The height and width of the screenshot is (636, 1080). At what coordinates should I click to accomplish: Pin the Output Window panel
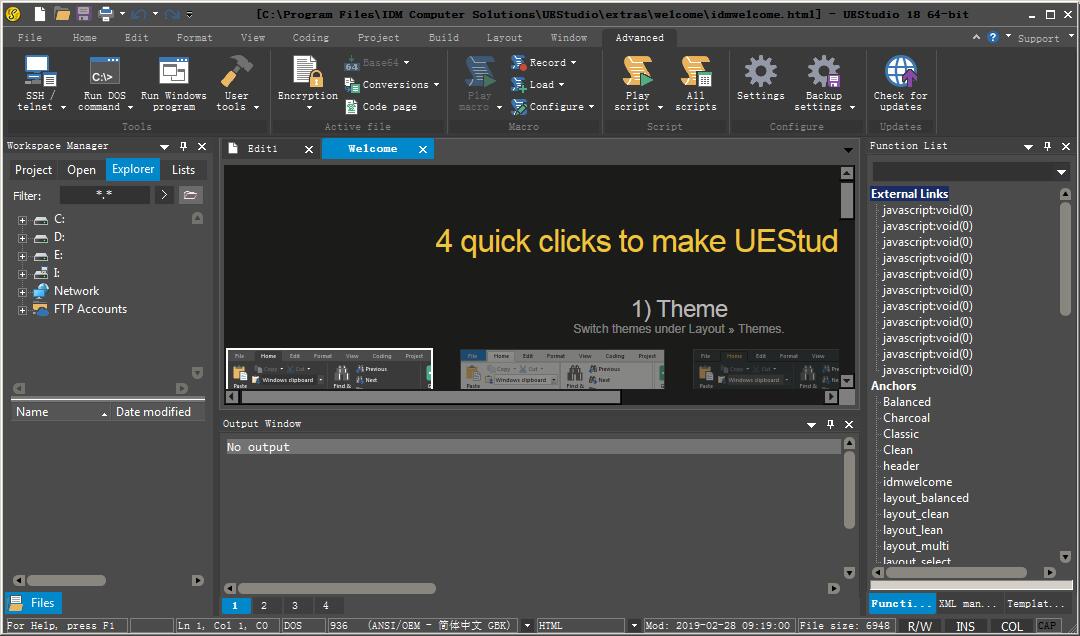[831, 424]
